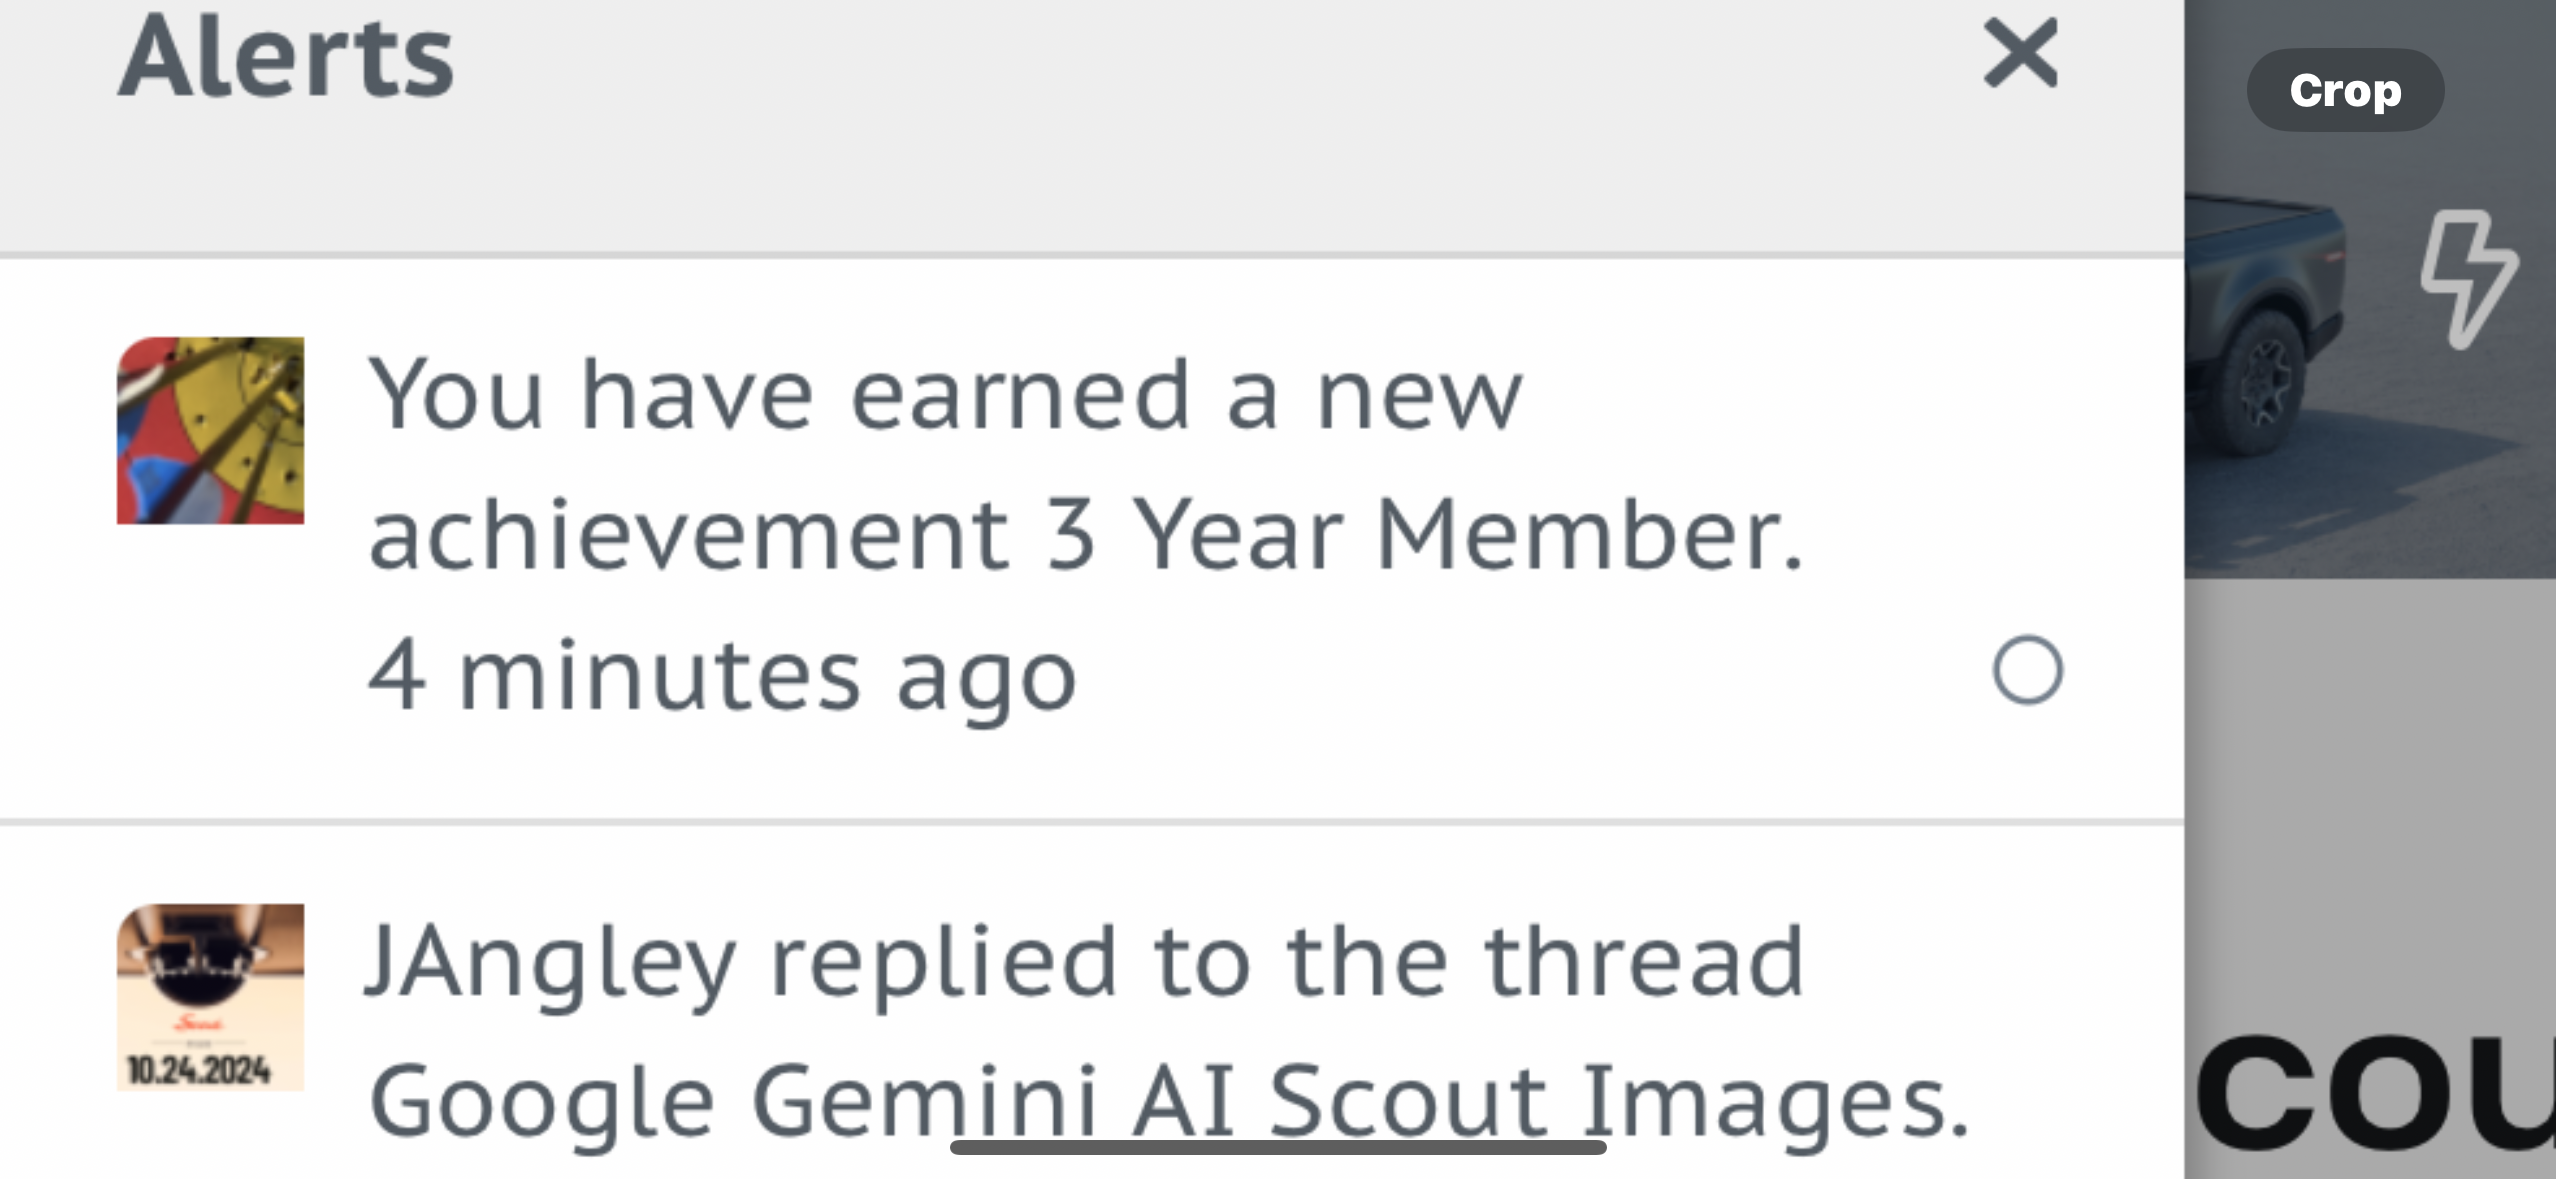The width and height of the screenshot is (2556, 1179).
Task: Open the dartboard avatar thumbnail
Action: coord(211,431)
